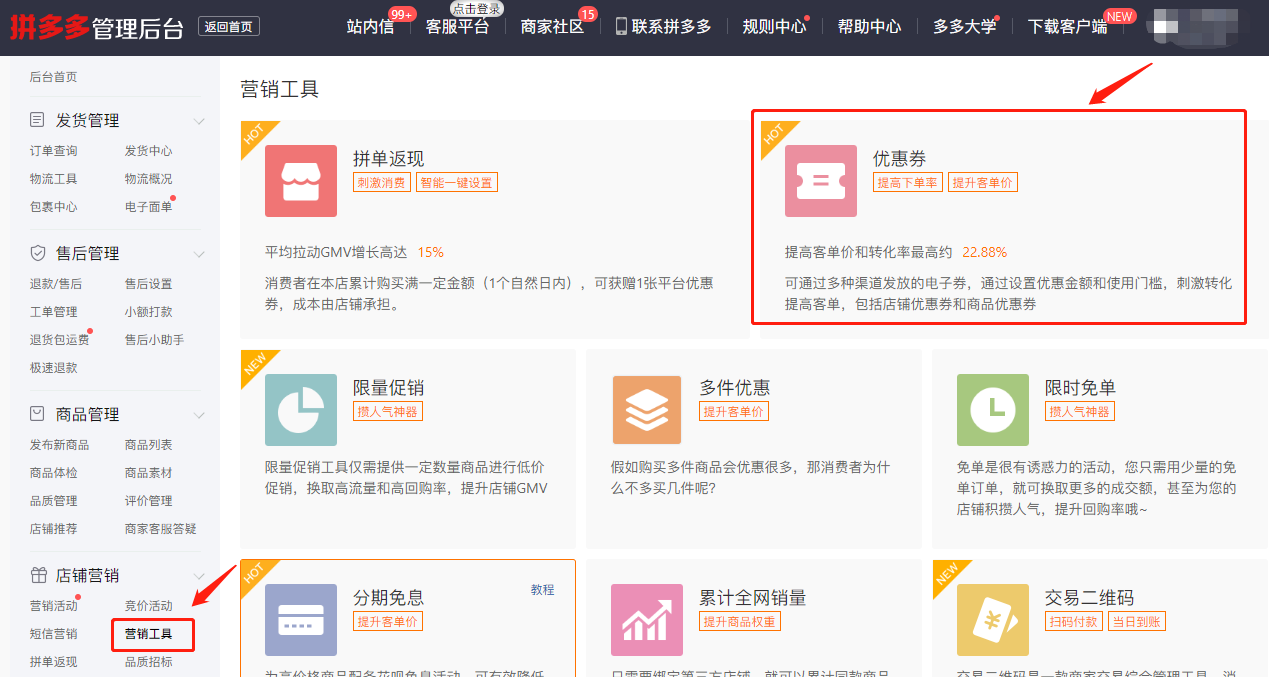
Task: Click the 发货管理 list icon
Action: pyautogui.click(x=38, y=120)
